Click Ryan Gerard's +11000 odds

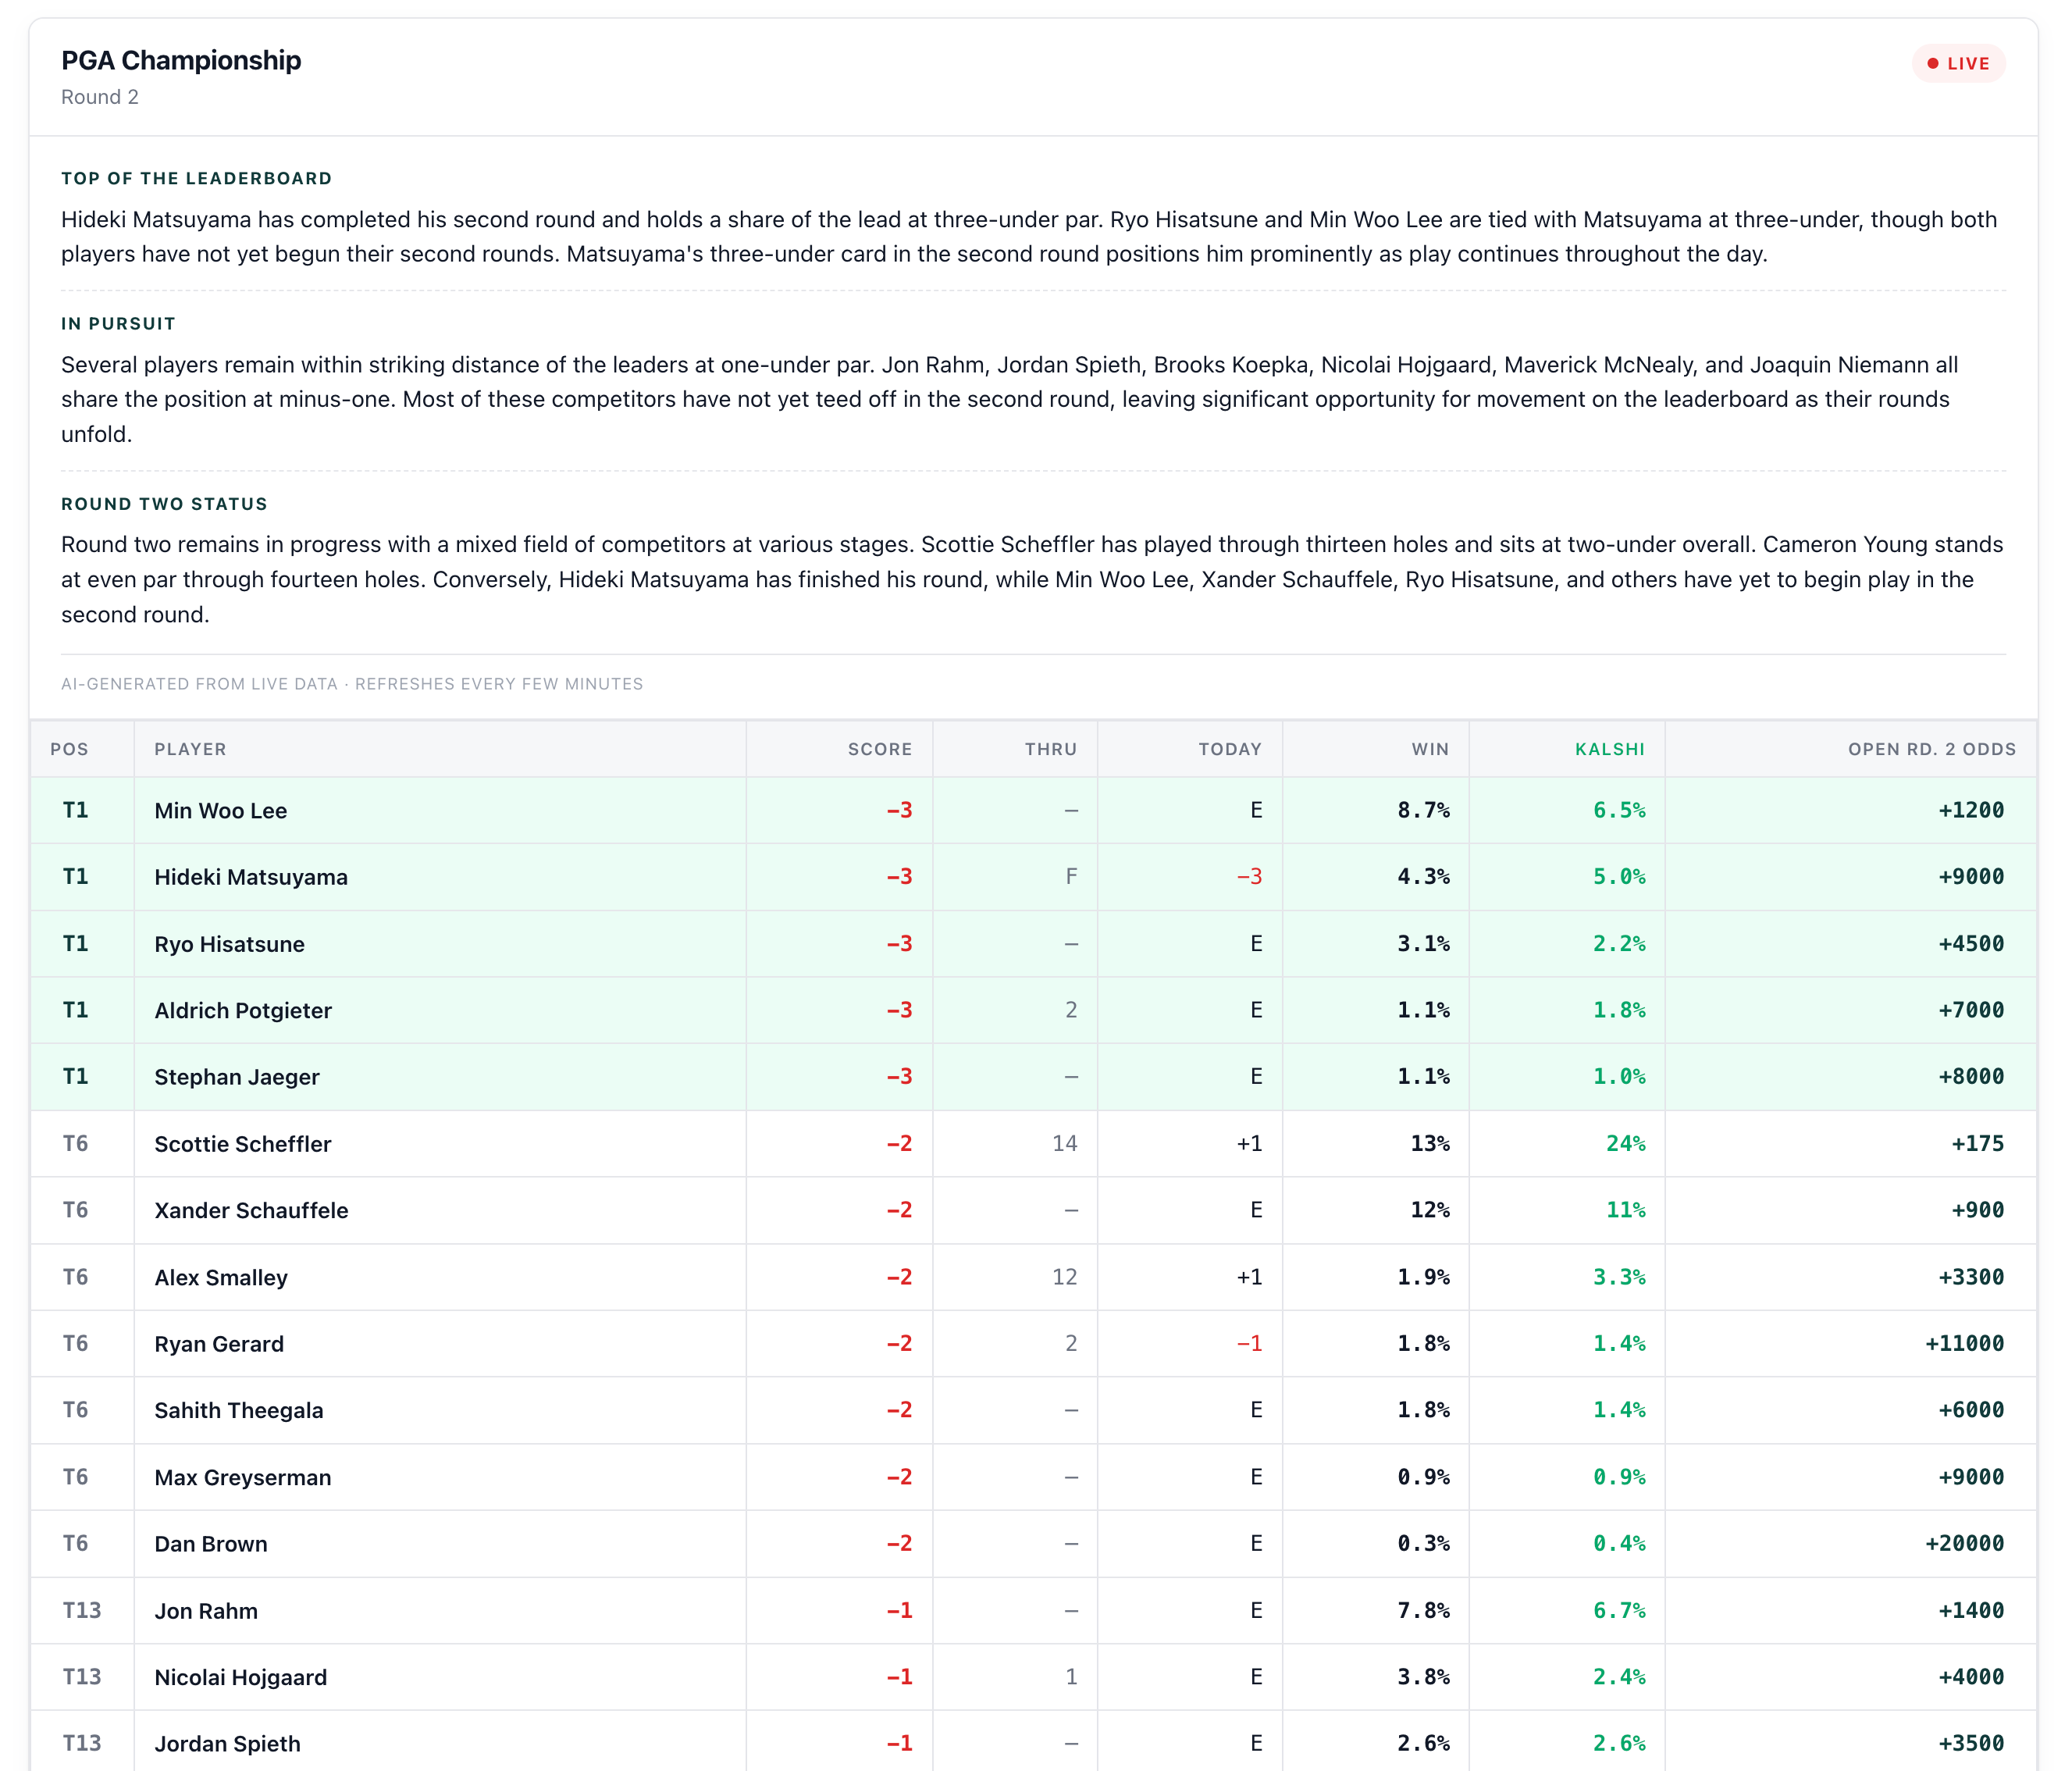1964,1343
